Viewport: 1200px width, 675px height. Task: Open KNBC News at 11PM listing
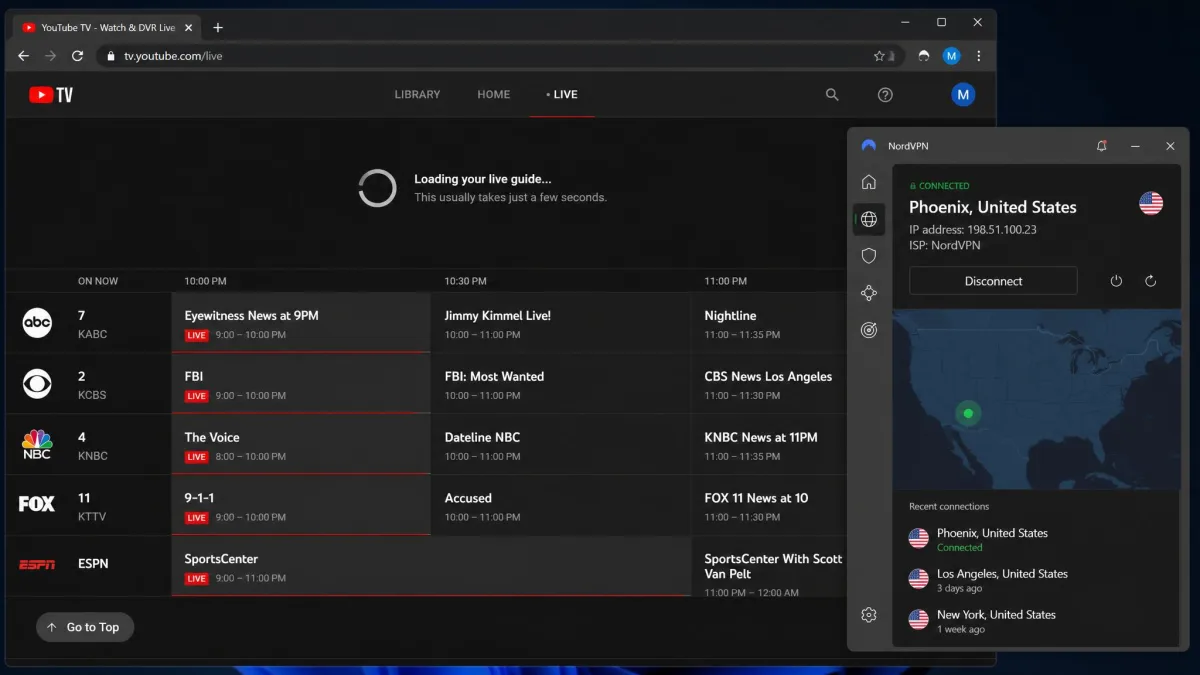[x=768, y=445]
